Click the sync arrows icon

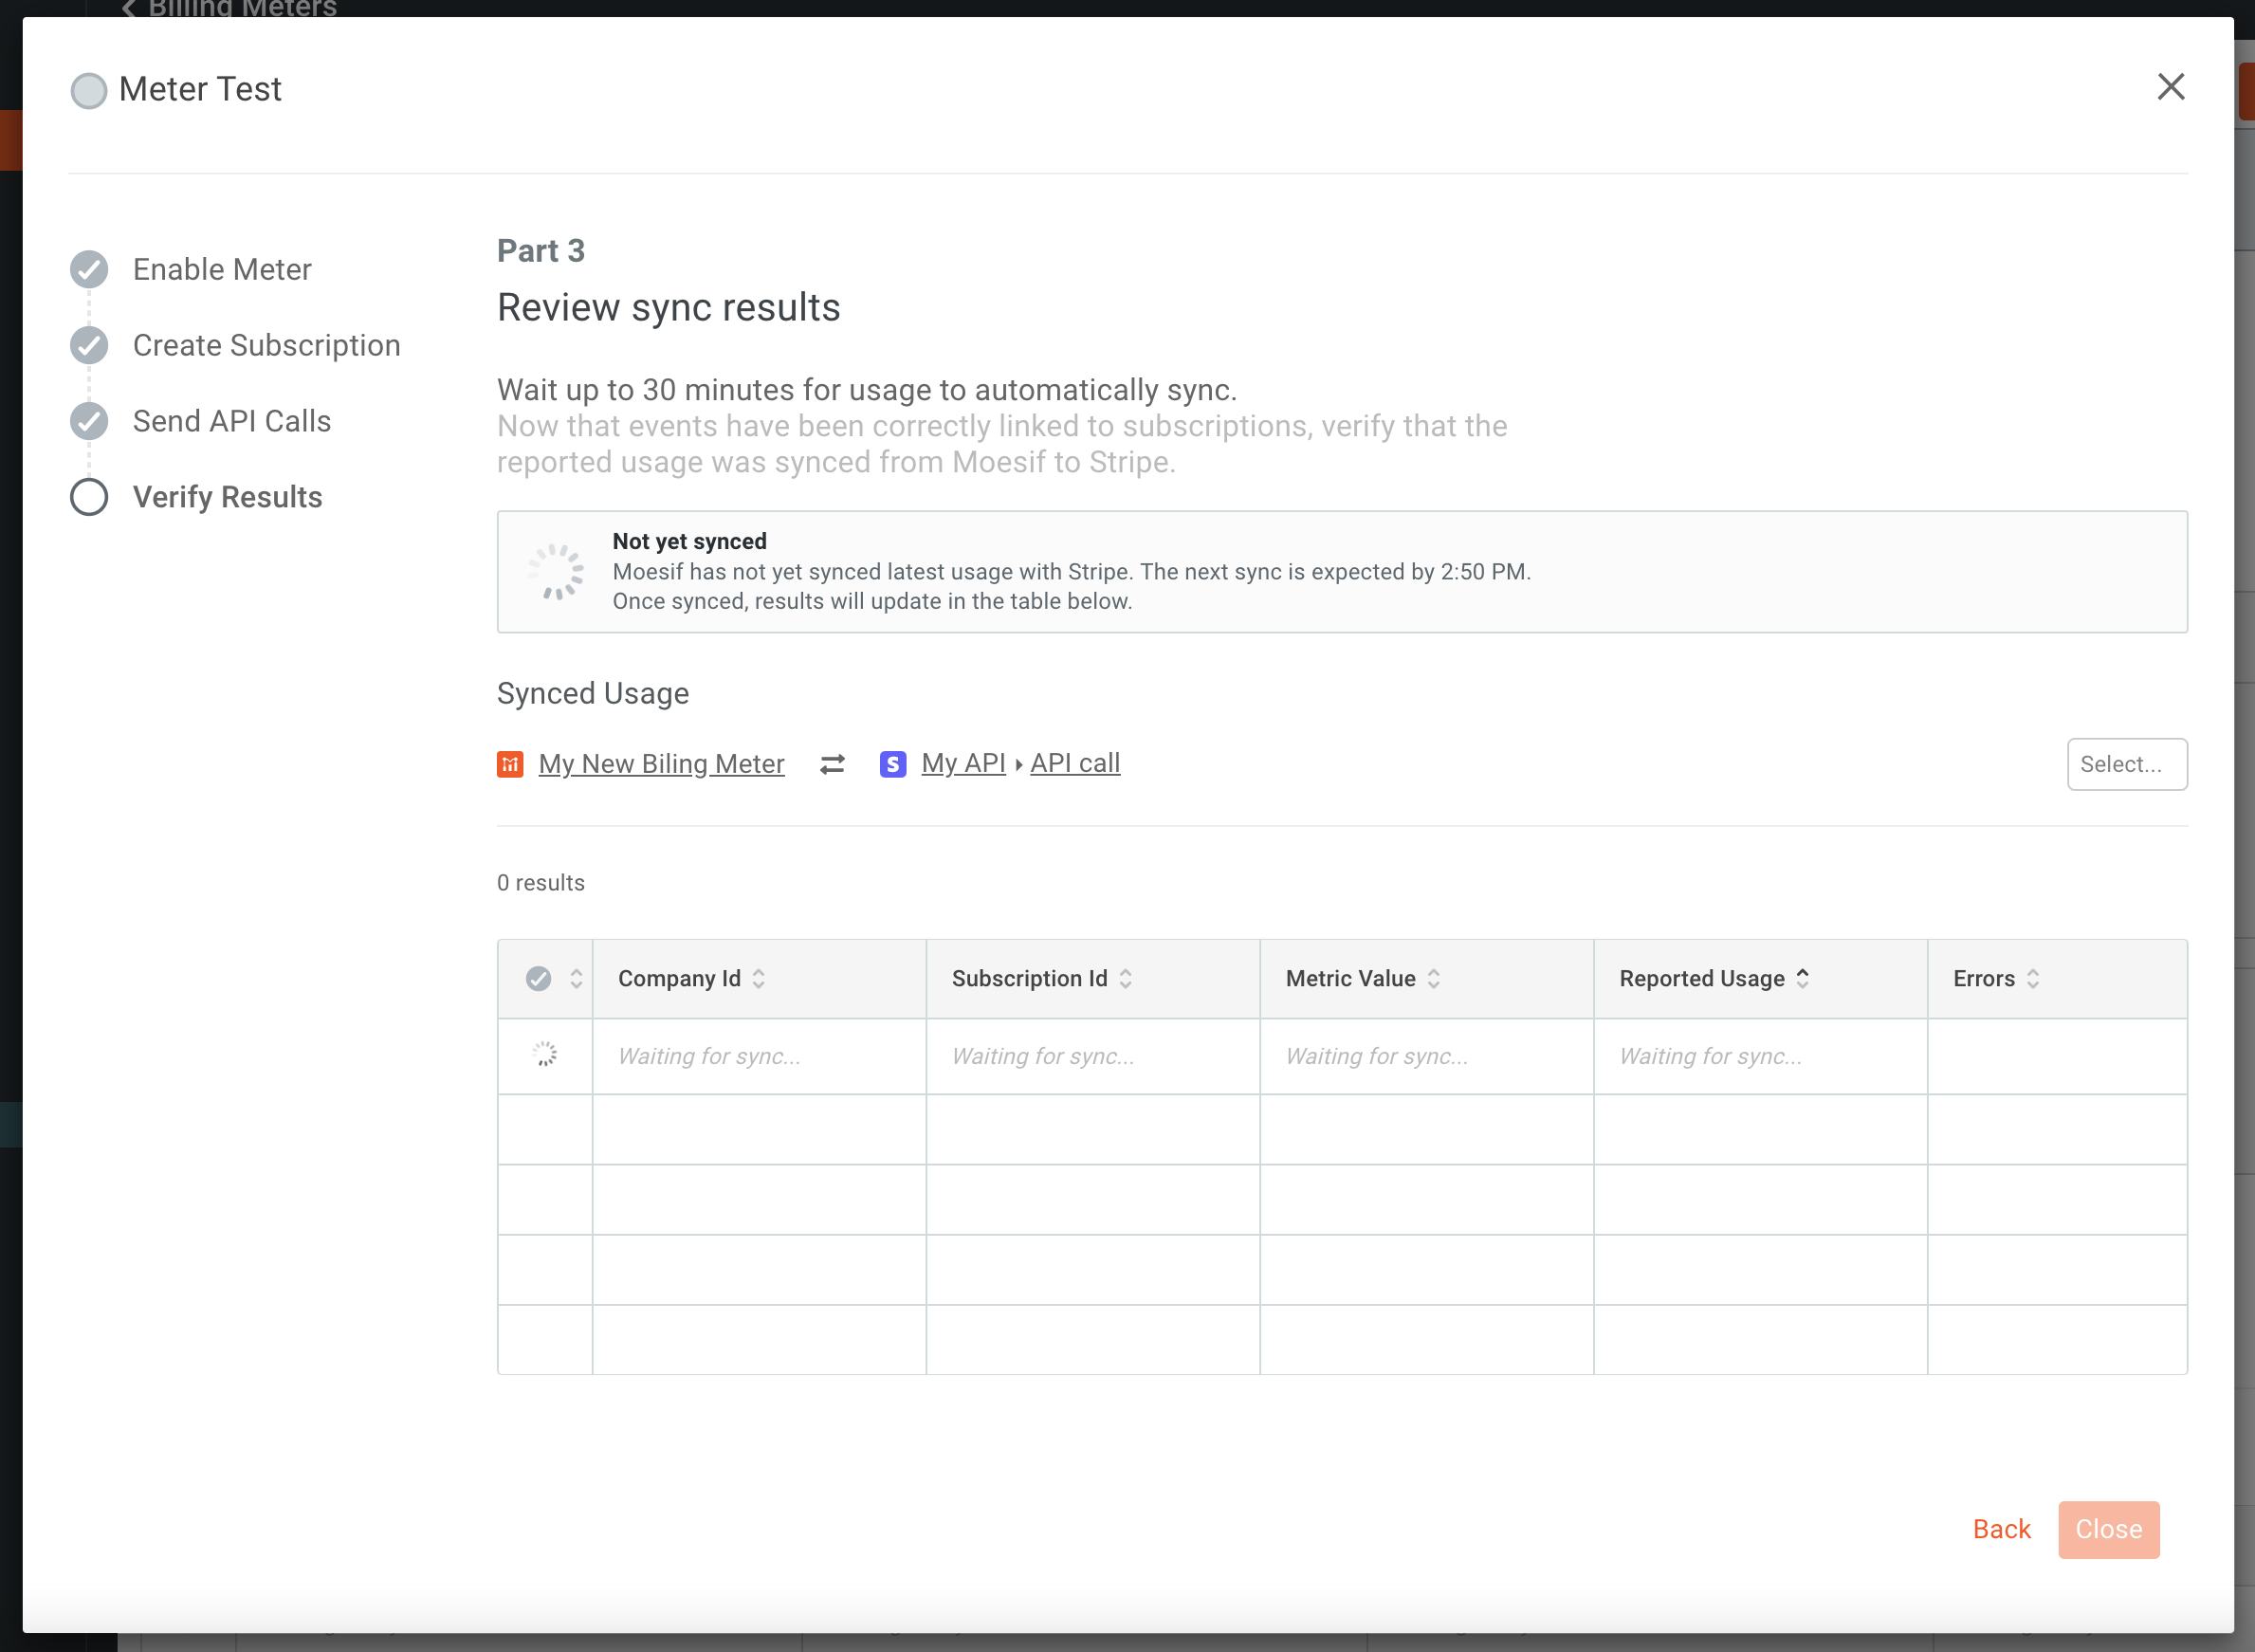coord(832,764)
